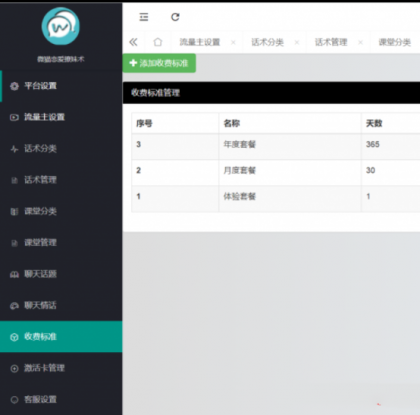Open 聊天话题 in the sidebar
Viewport: 420px width, 415px height.
(61, 274)
